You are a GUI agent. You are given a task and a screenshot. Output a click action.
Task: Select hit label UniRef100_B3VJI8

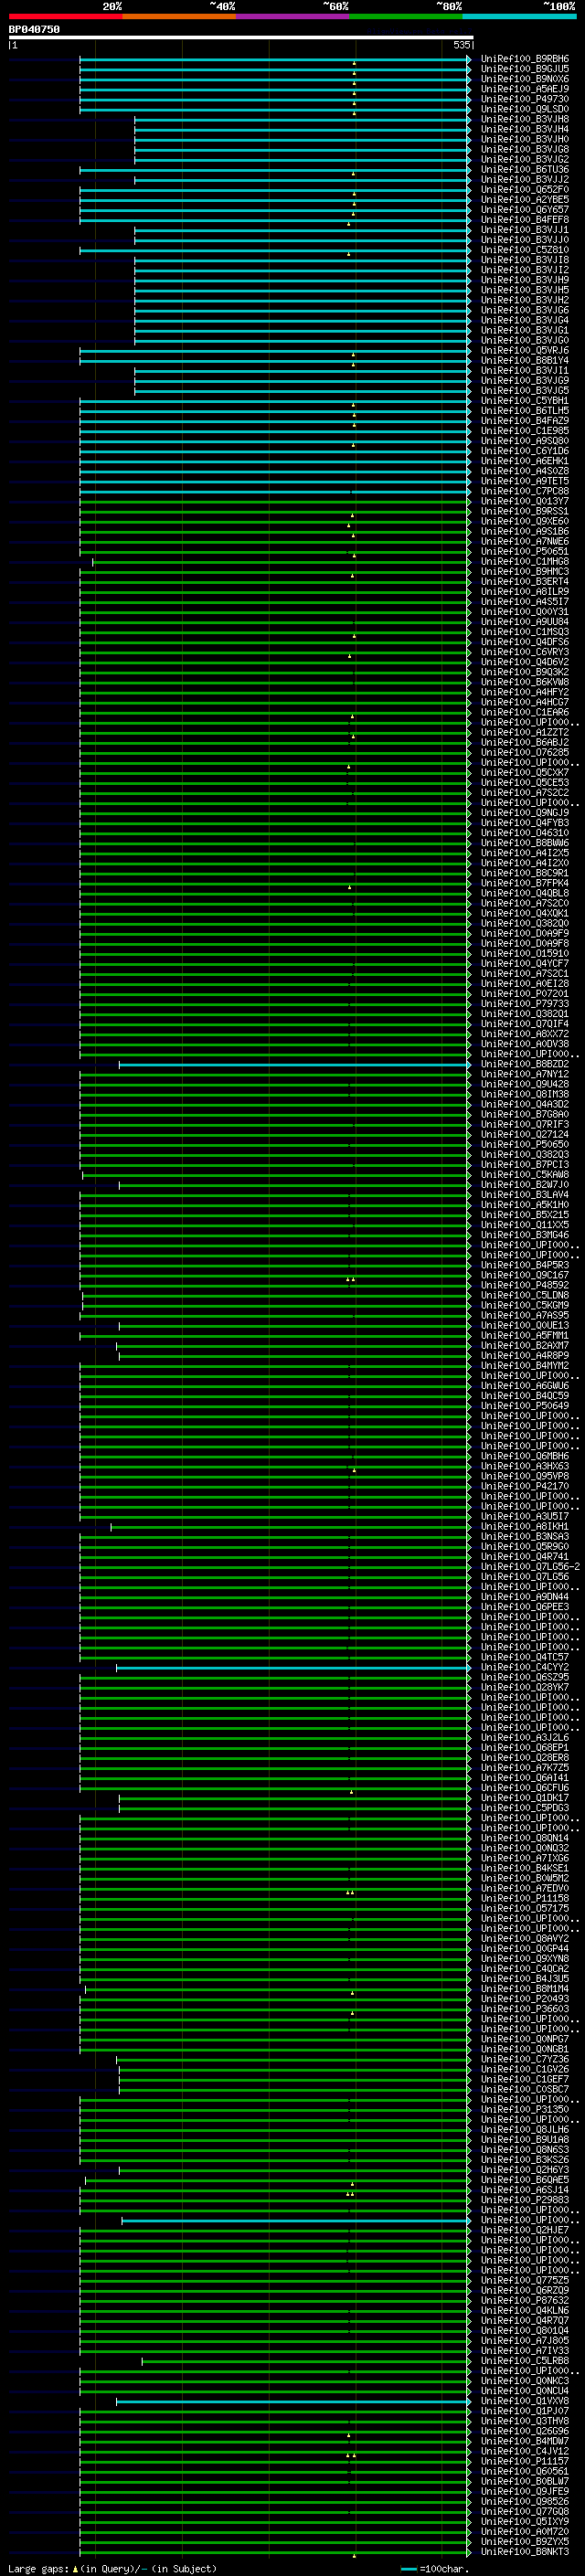[525, 259]
